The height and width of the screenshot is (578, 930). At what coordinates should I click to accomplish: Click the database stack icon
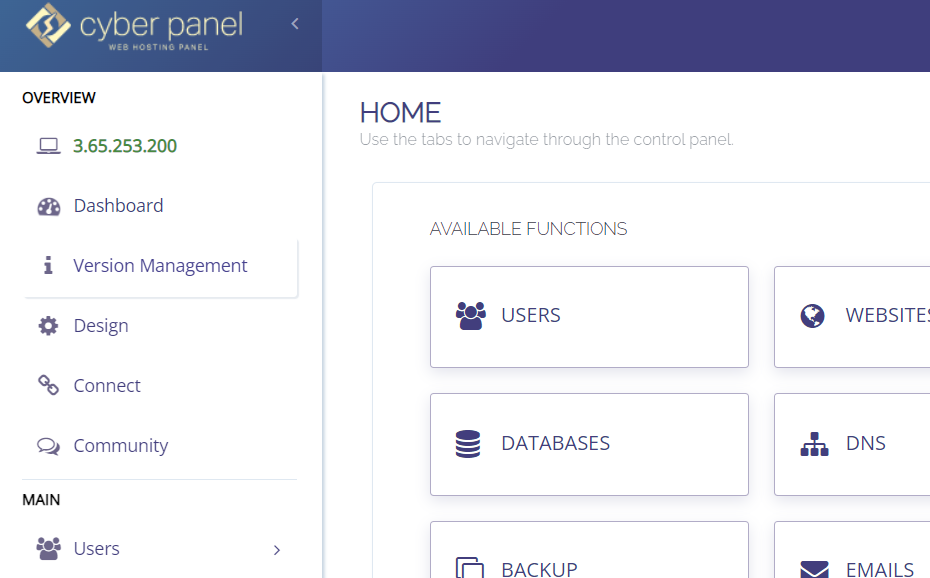point(468,444)
